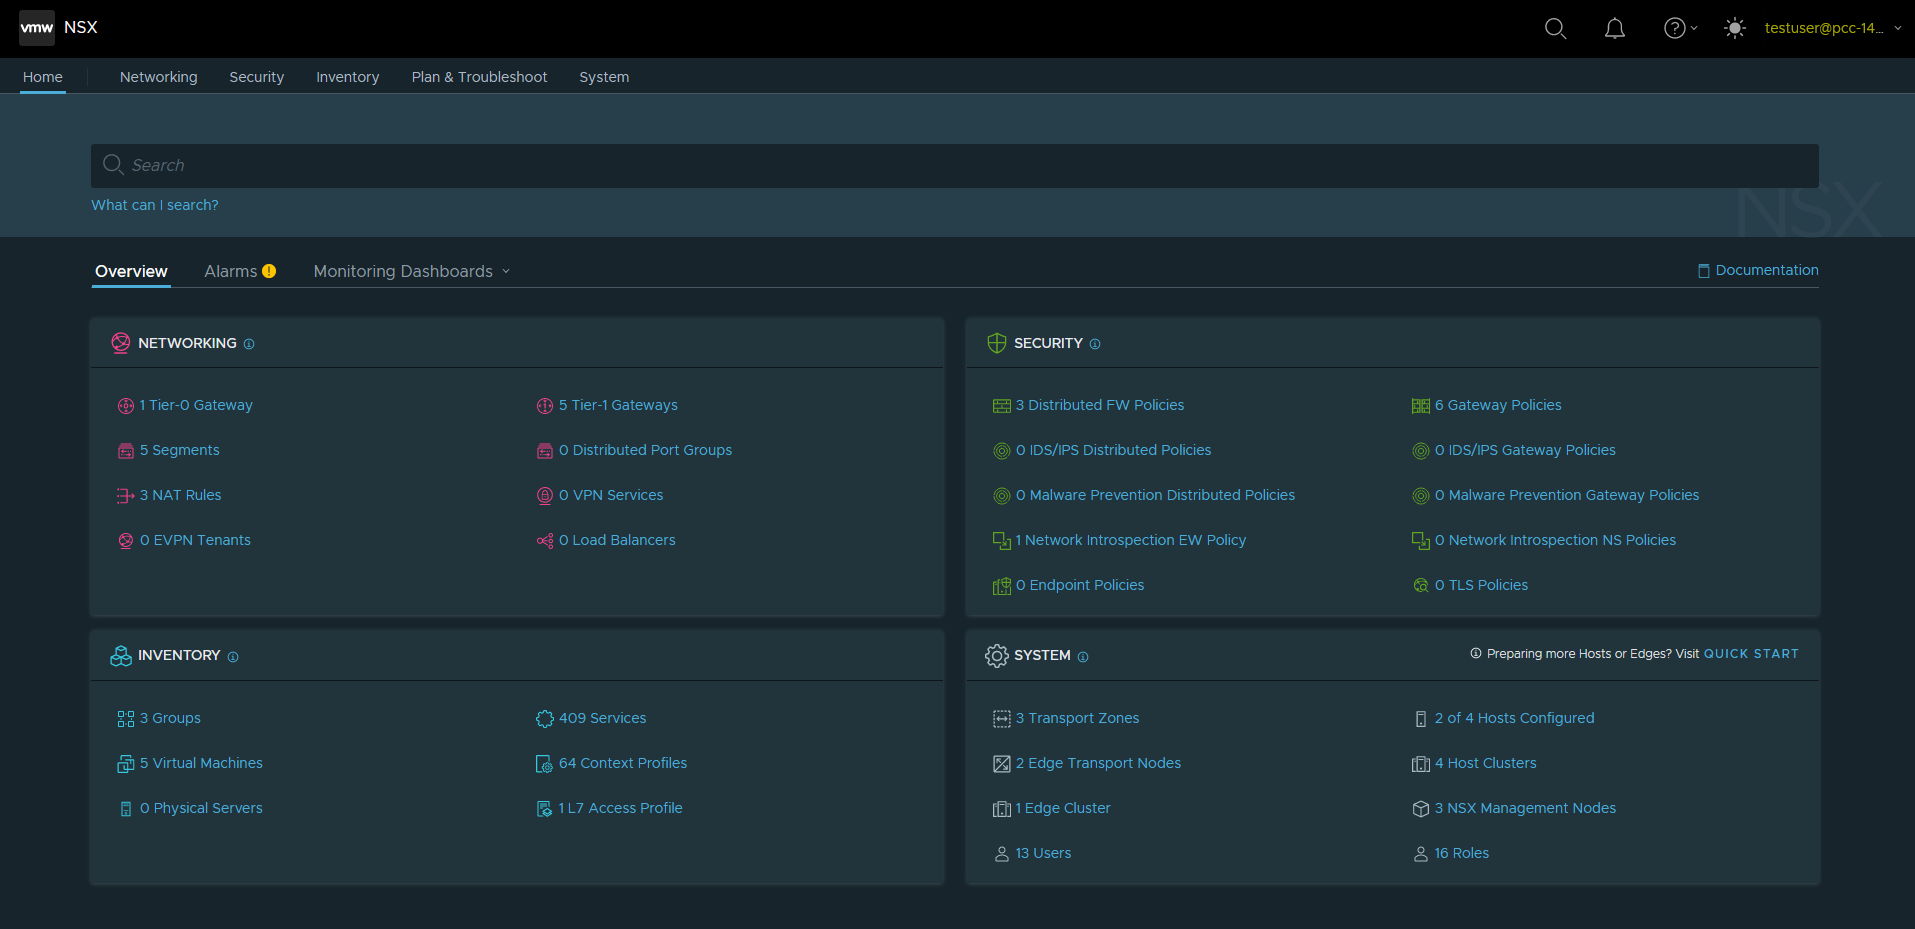Click the EVPN Tenants icon

coord(126,541)
